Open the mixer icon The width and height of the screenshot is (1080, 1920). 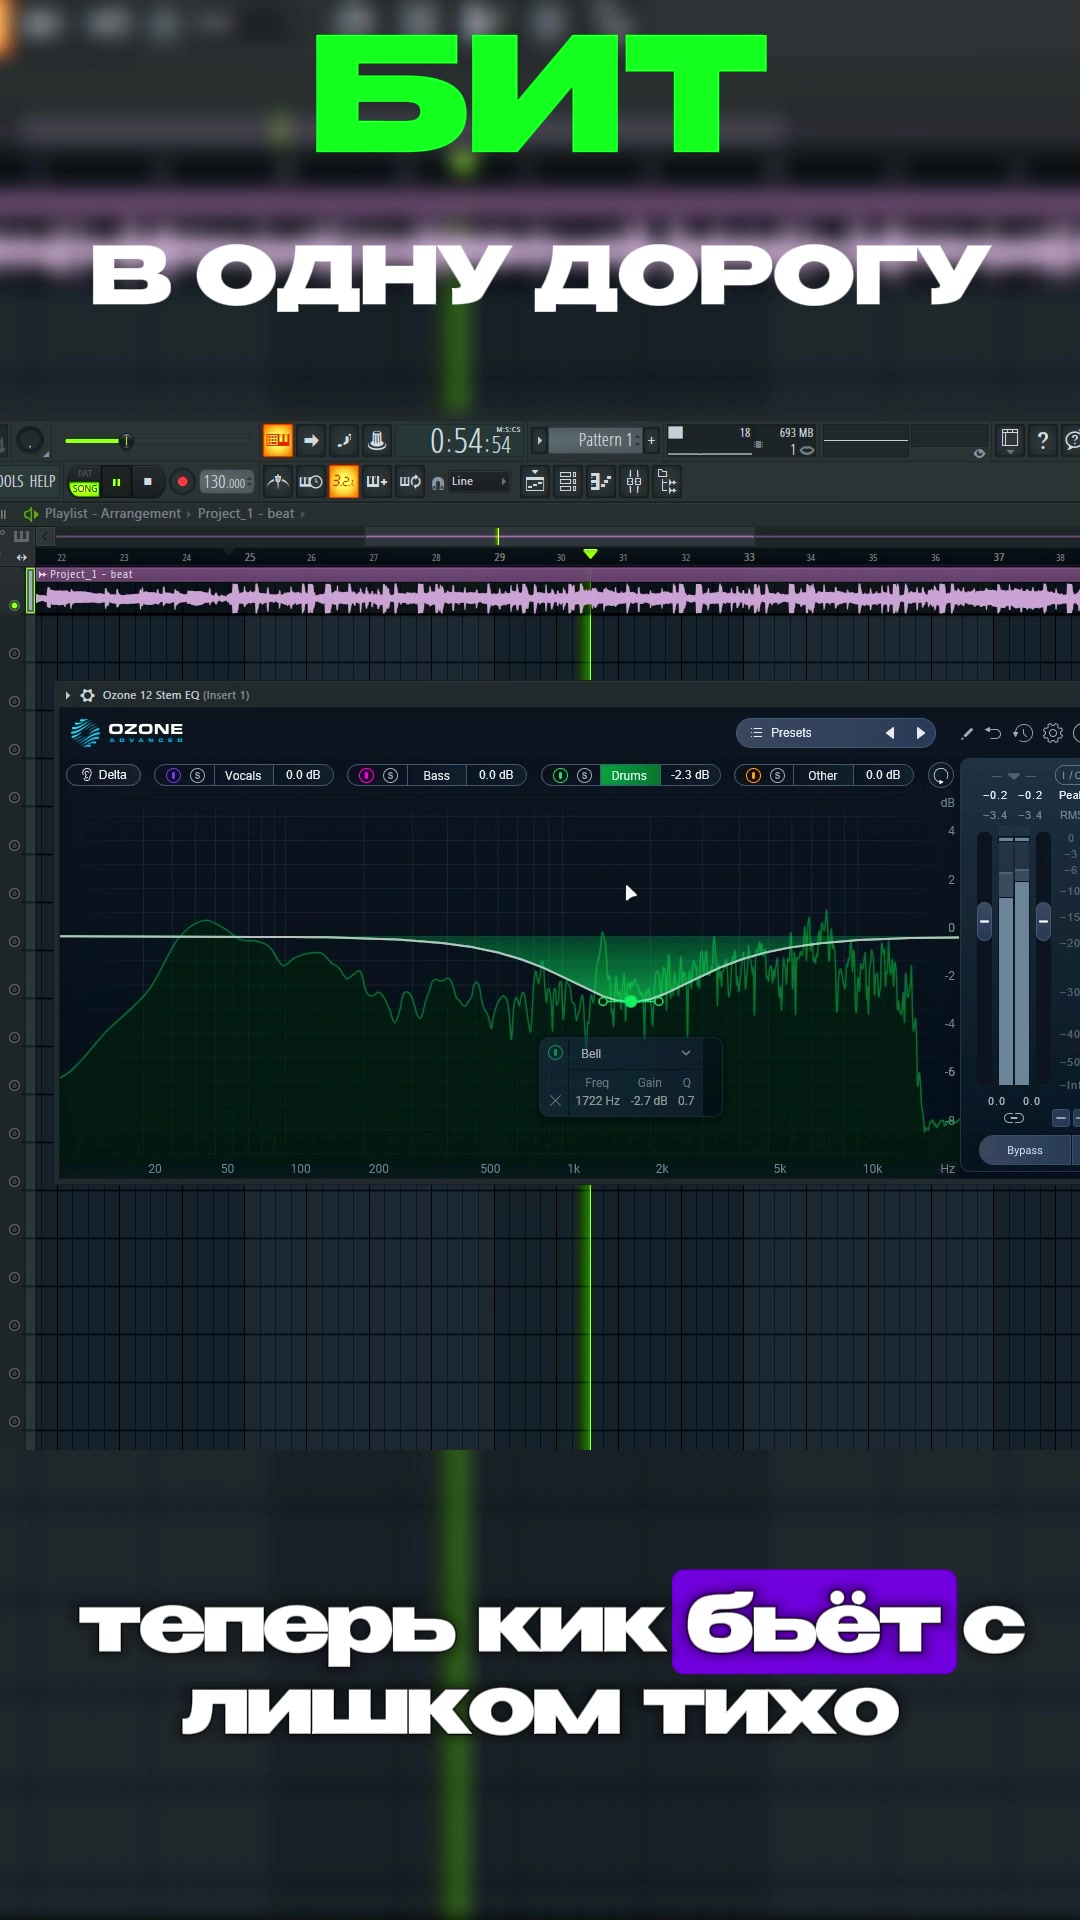[634, 482]
